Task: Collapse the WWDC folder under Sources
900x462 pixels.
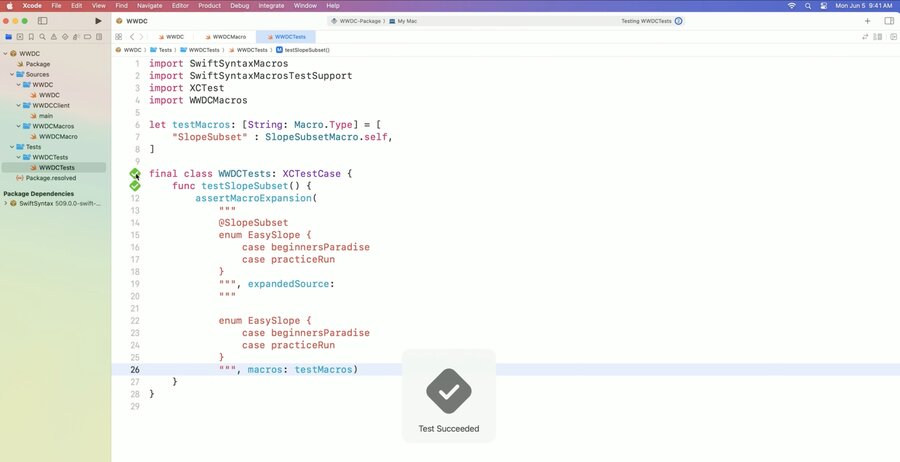Action: coord(18,85)
